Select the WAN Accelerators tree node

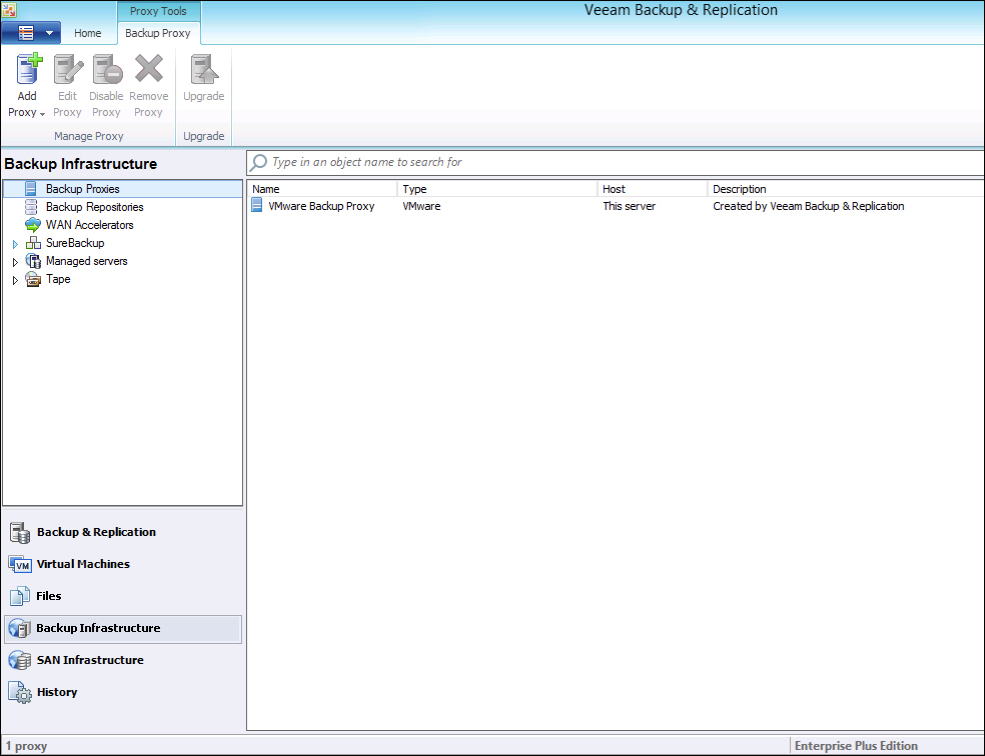point(89,225)
